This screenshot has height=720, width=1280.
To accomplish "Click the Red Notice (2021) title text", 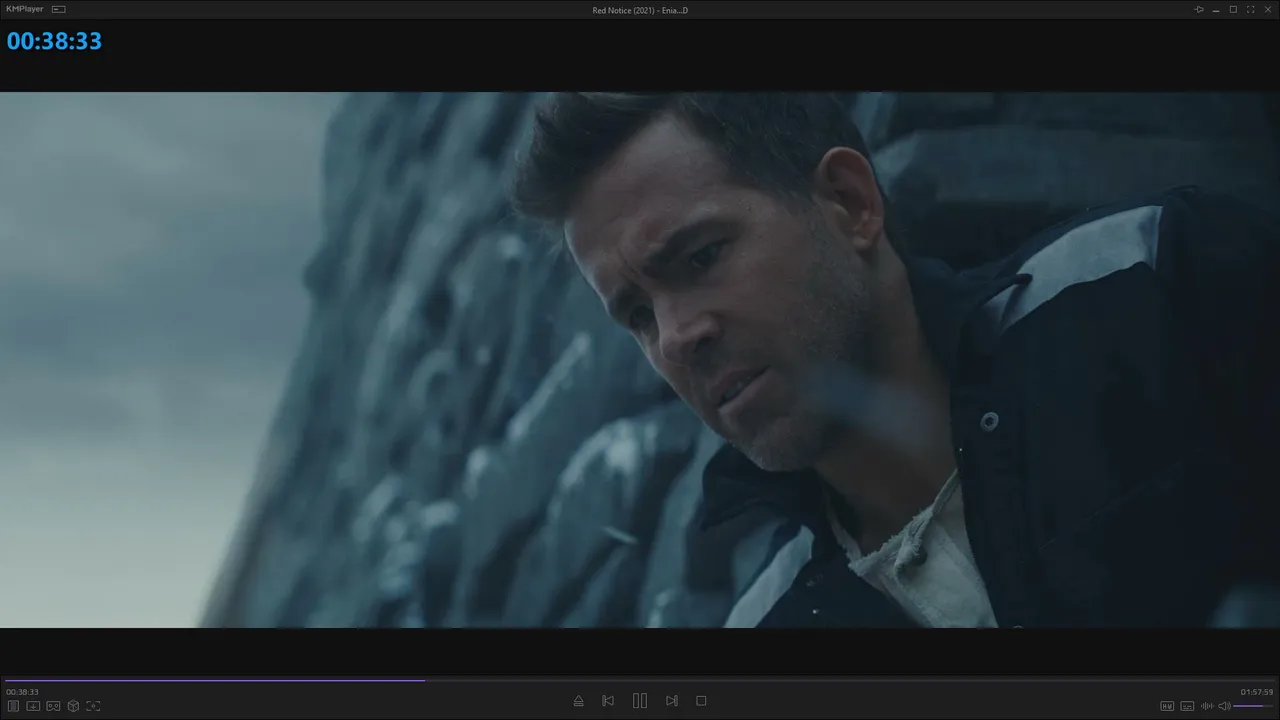I will click(640, 10).
